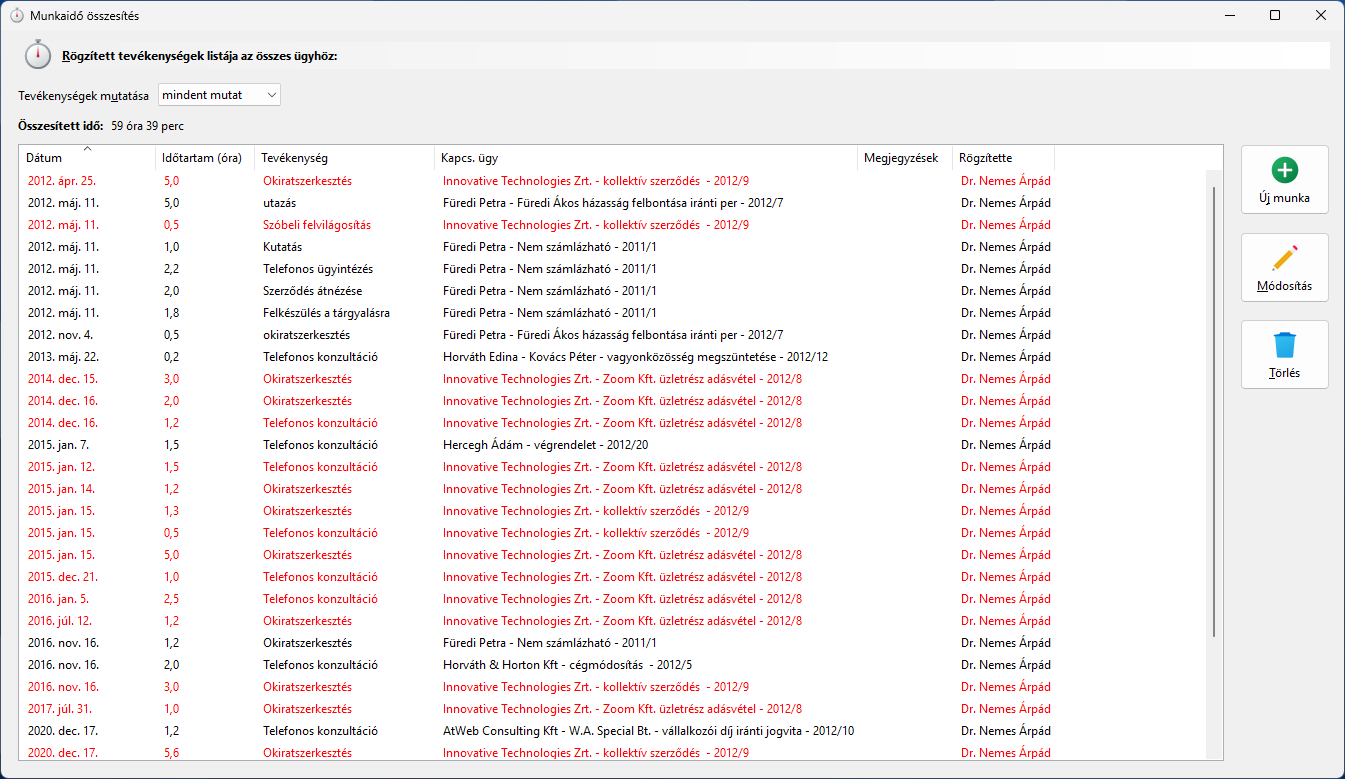The image size is (1345, 779).
Task: Select the 2015. jan. 12. row date
Action: click(x=61, y=467)
